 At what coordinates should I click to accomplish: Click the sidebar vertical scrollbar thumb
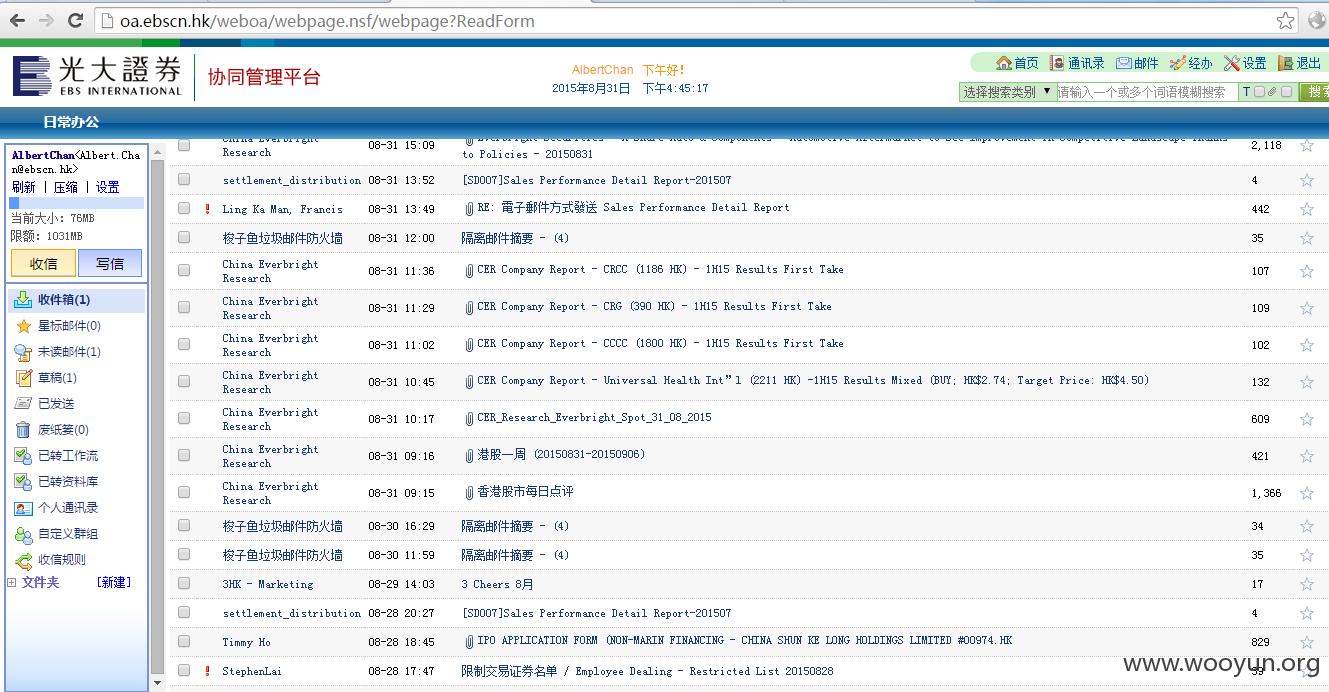(x=157, y=415)
